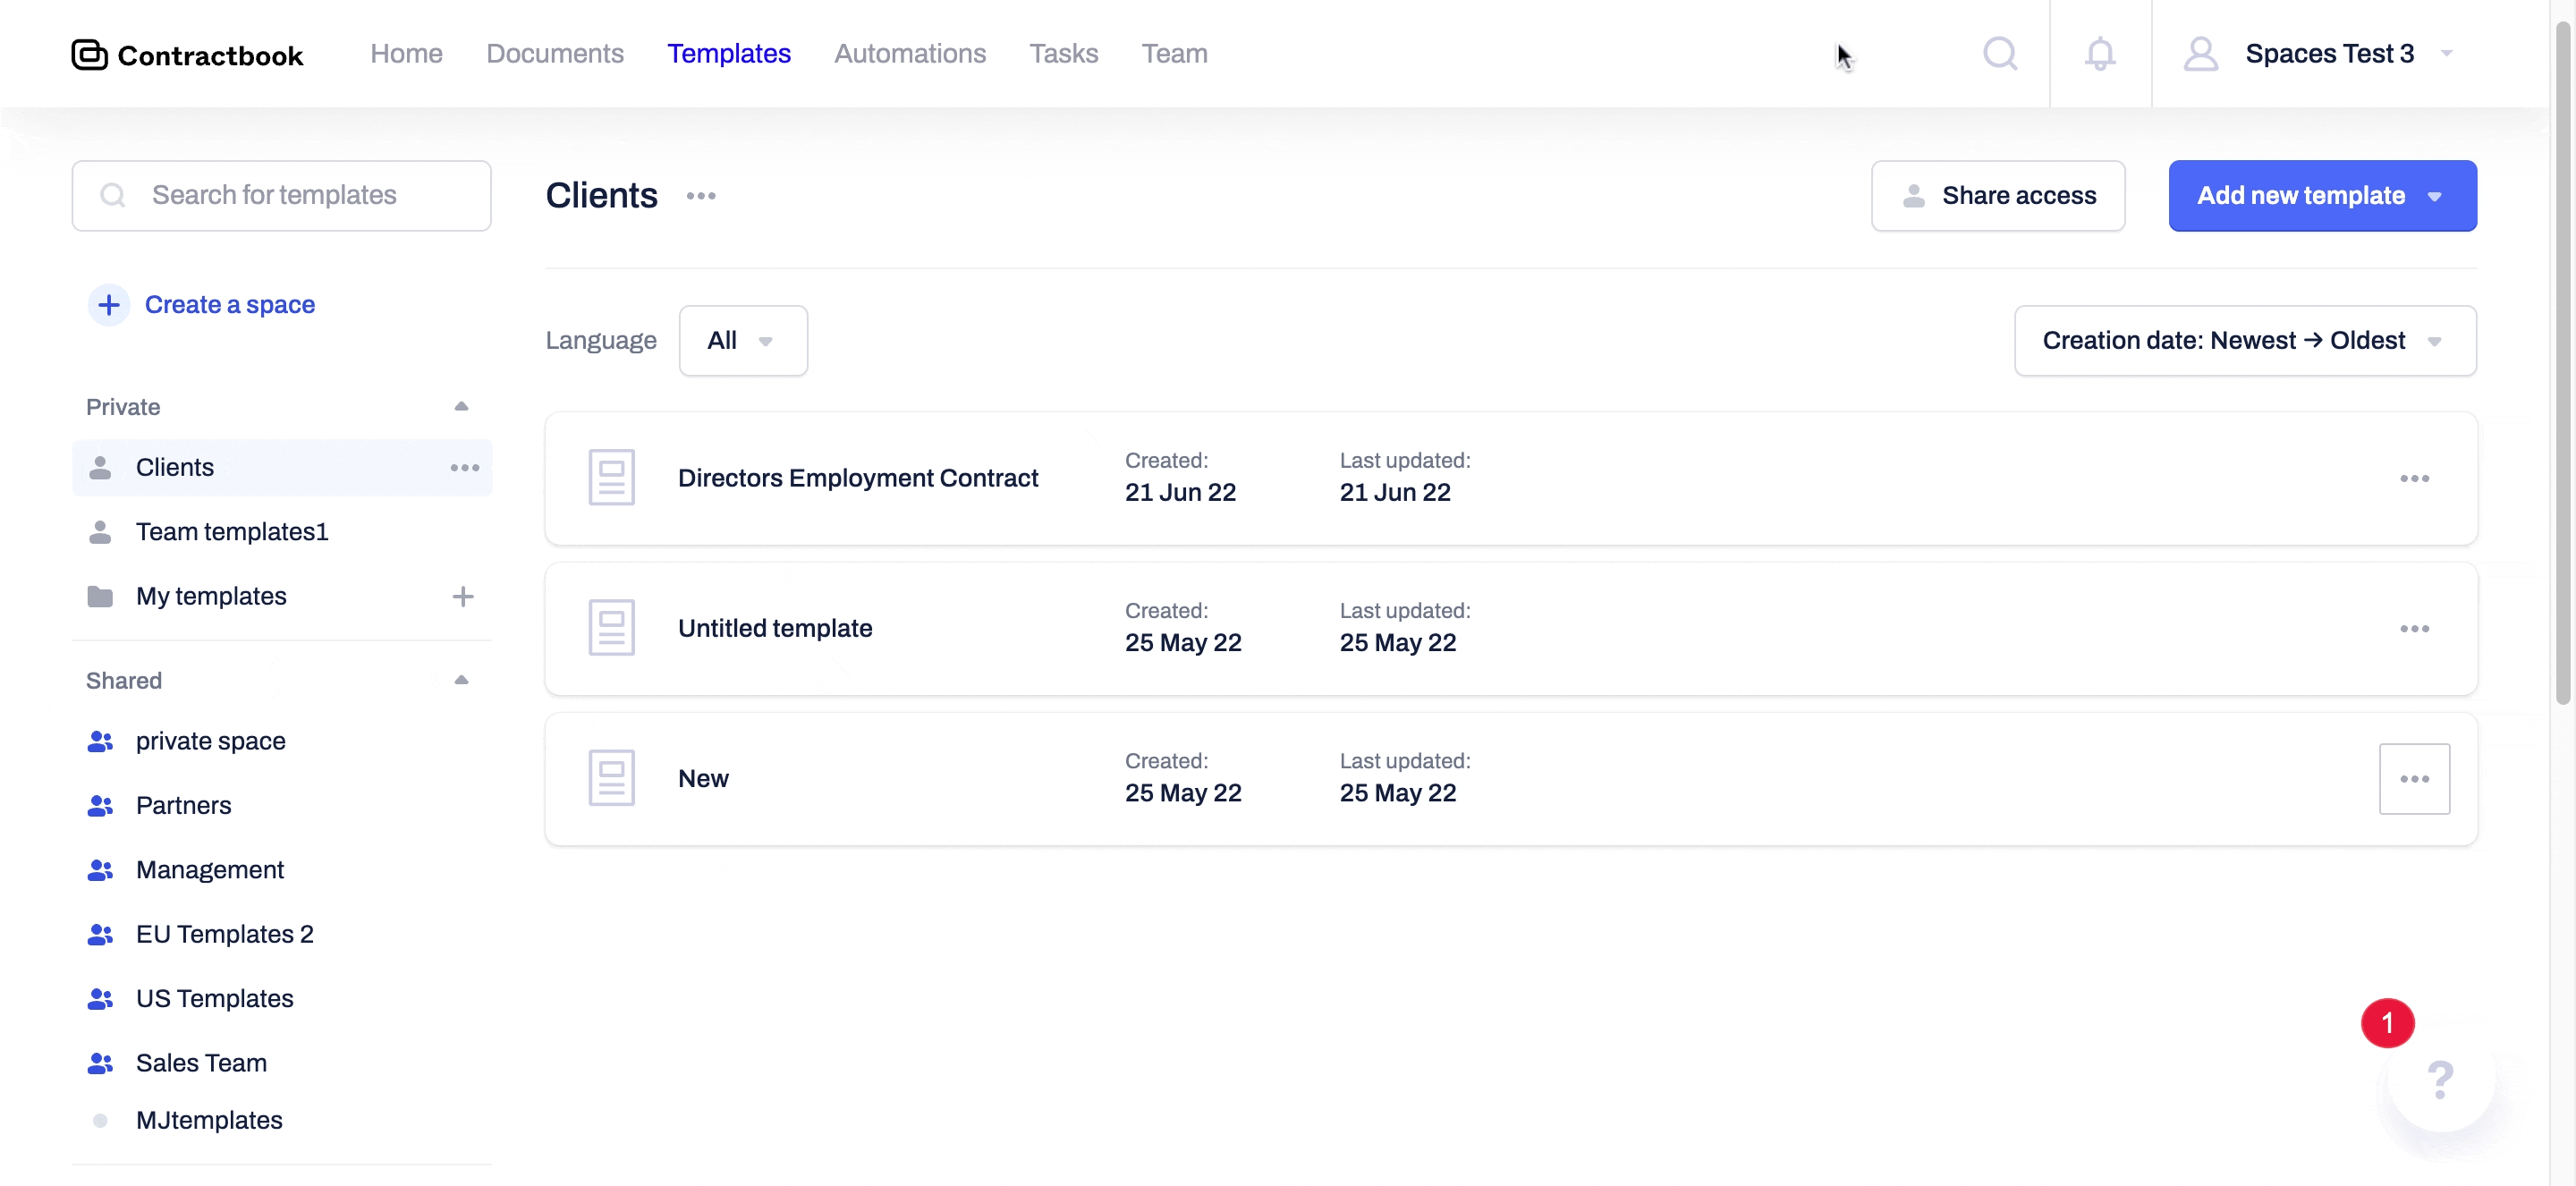Open the Spaces Test 3 account dropdown arrow
Screen dimensions: 2576x1186
pos(2447,53)
